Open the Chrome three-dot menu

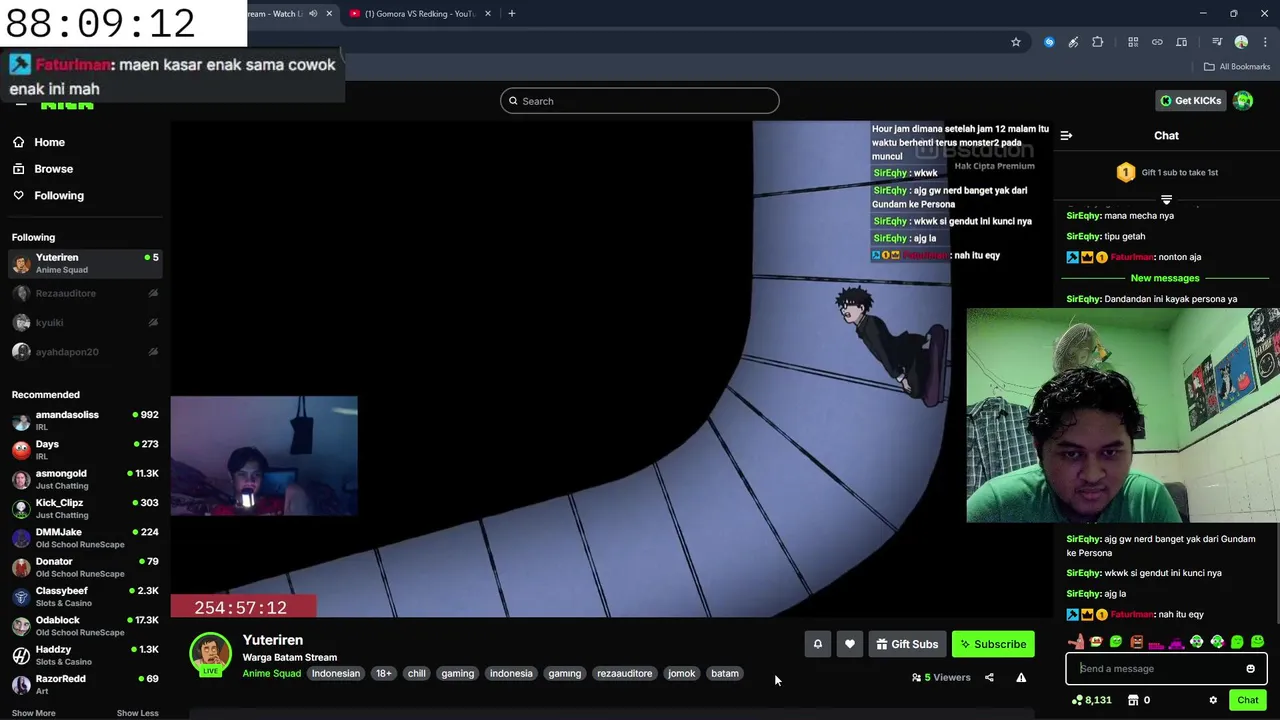pyautogui.click(x=1265, y=42)
